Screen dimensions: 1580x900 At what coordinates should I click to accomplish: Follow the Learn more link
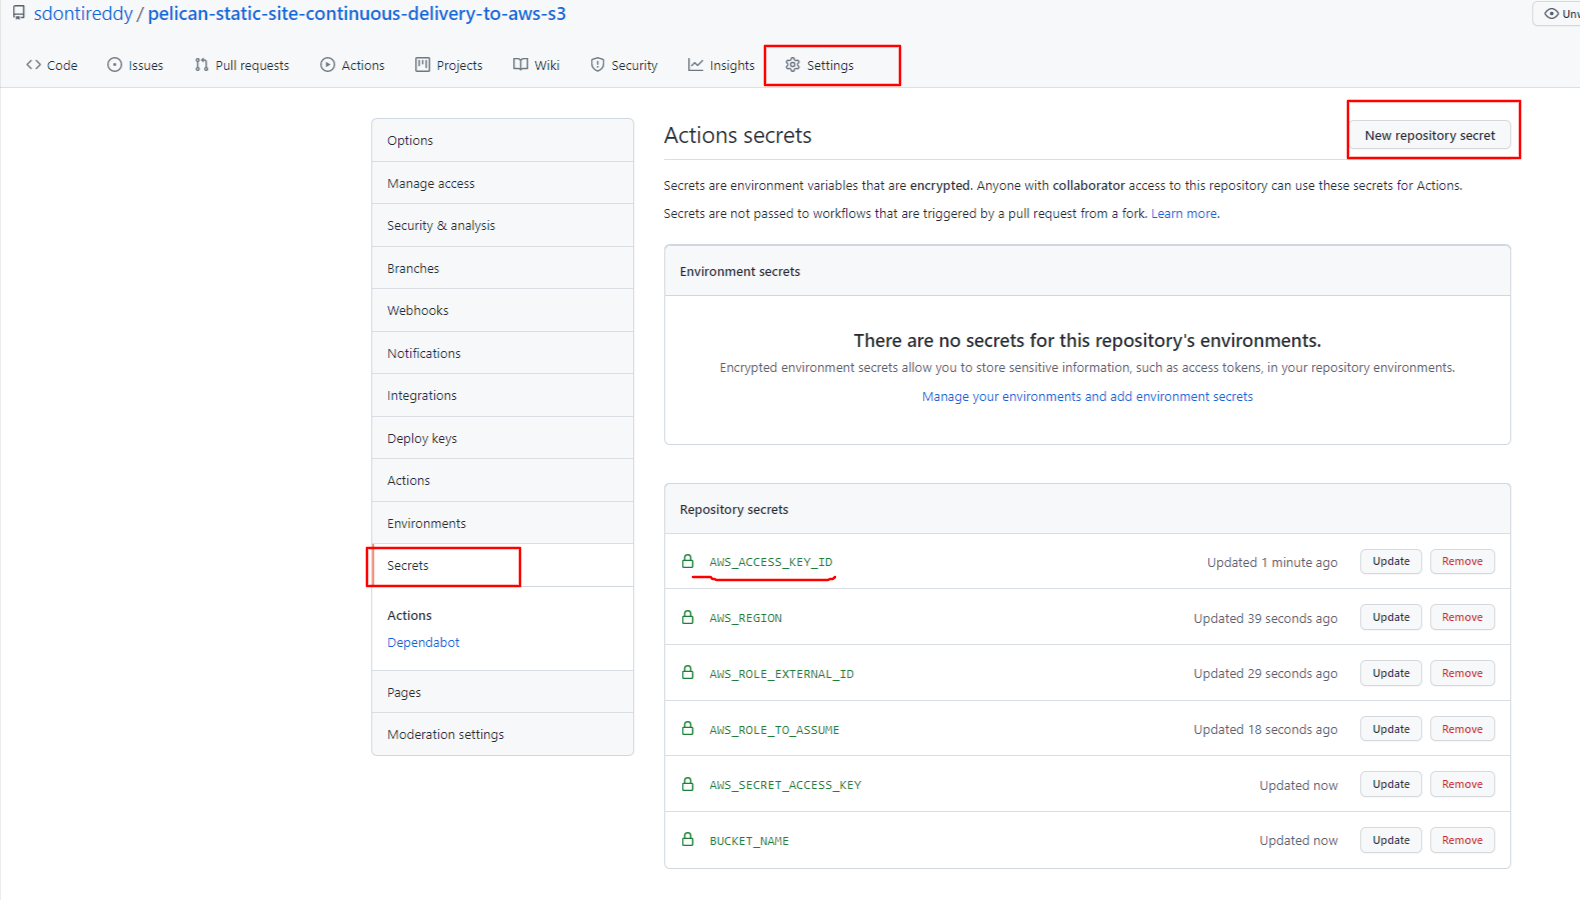[x=1184, y=214]
